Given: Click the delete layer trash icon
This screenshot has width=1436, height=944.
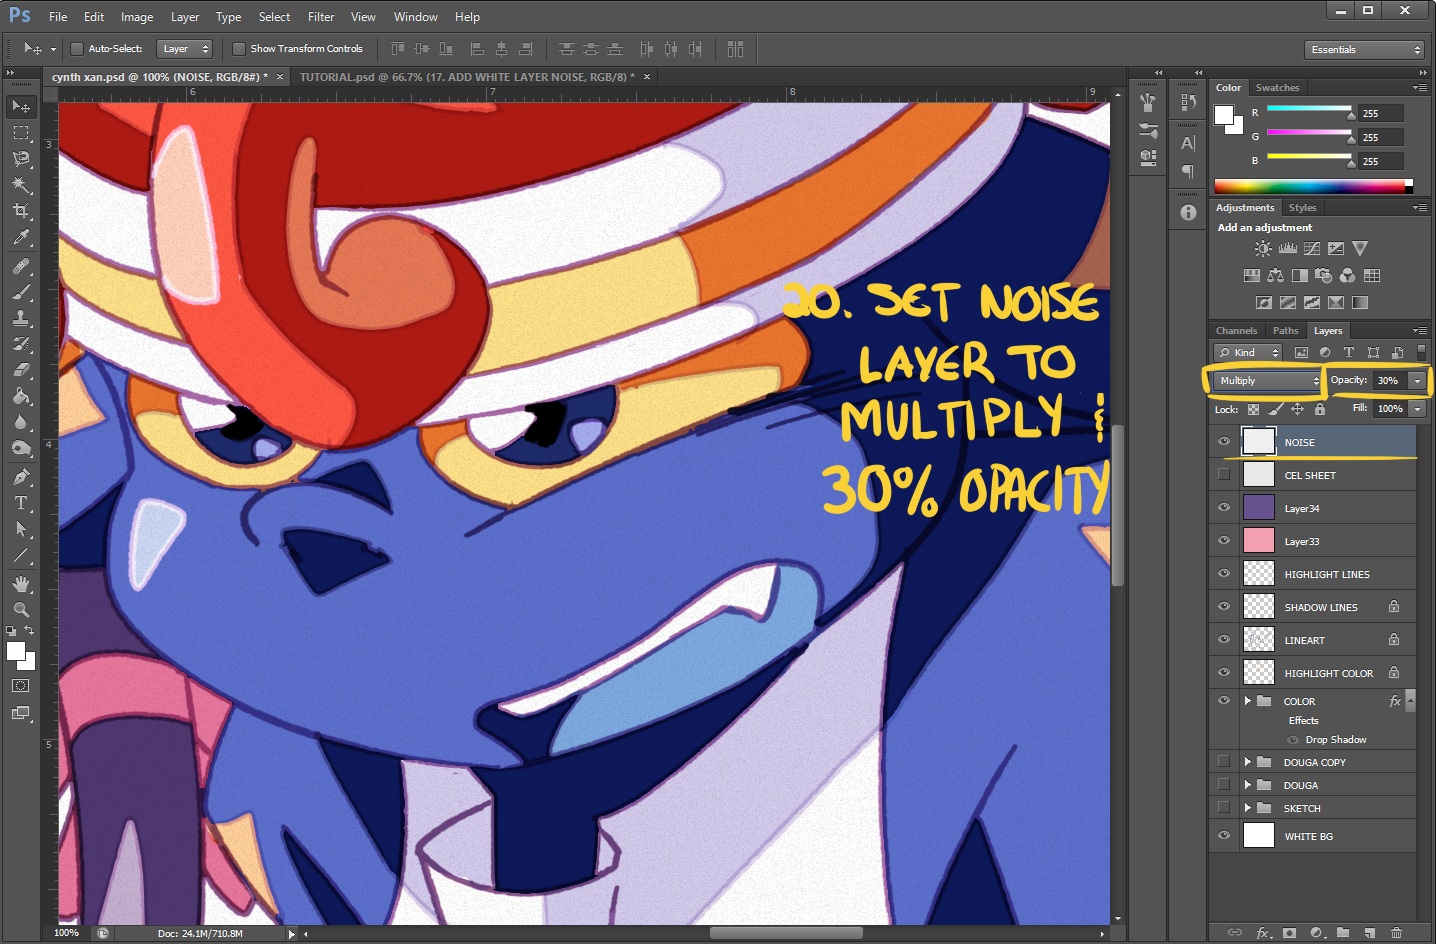Looking at the screenshot, I should click(1396, 932).
